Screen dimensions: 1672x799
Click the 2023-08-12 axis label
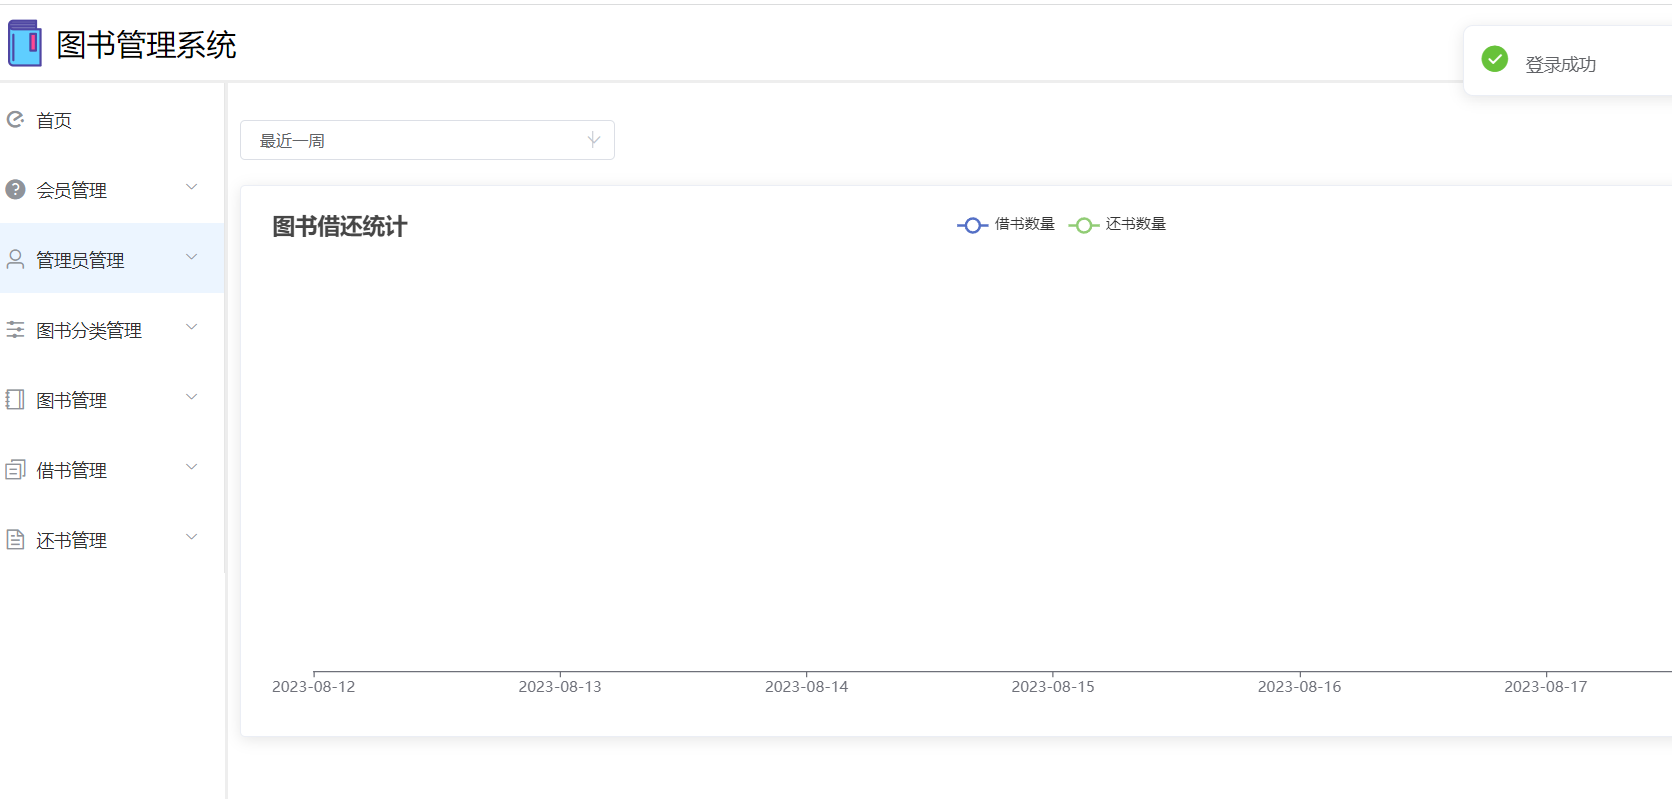(x=313, y=687)
